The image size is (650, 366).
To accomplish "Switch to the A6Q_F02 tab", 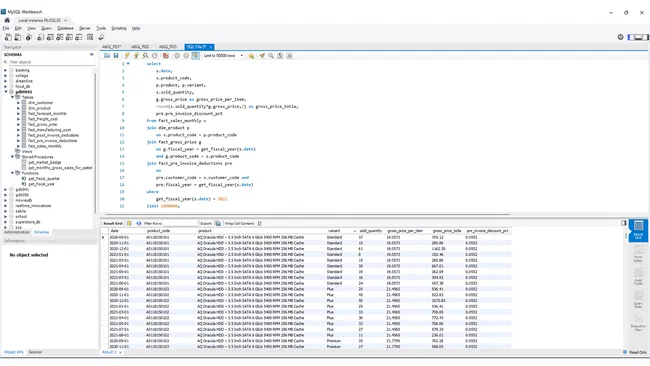I will [140, 47].
